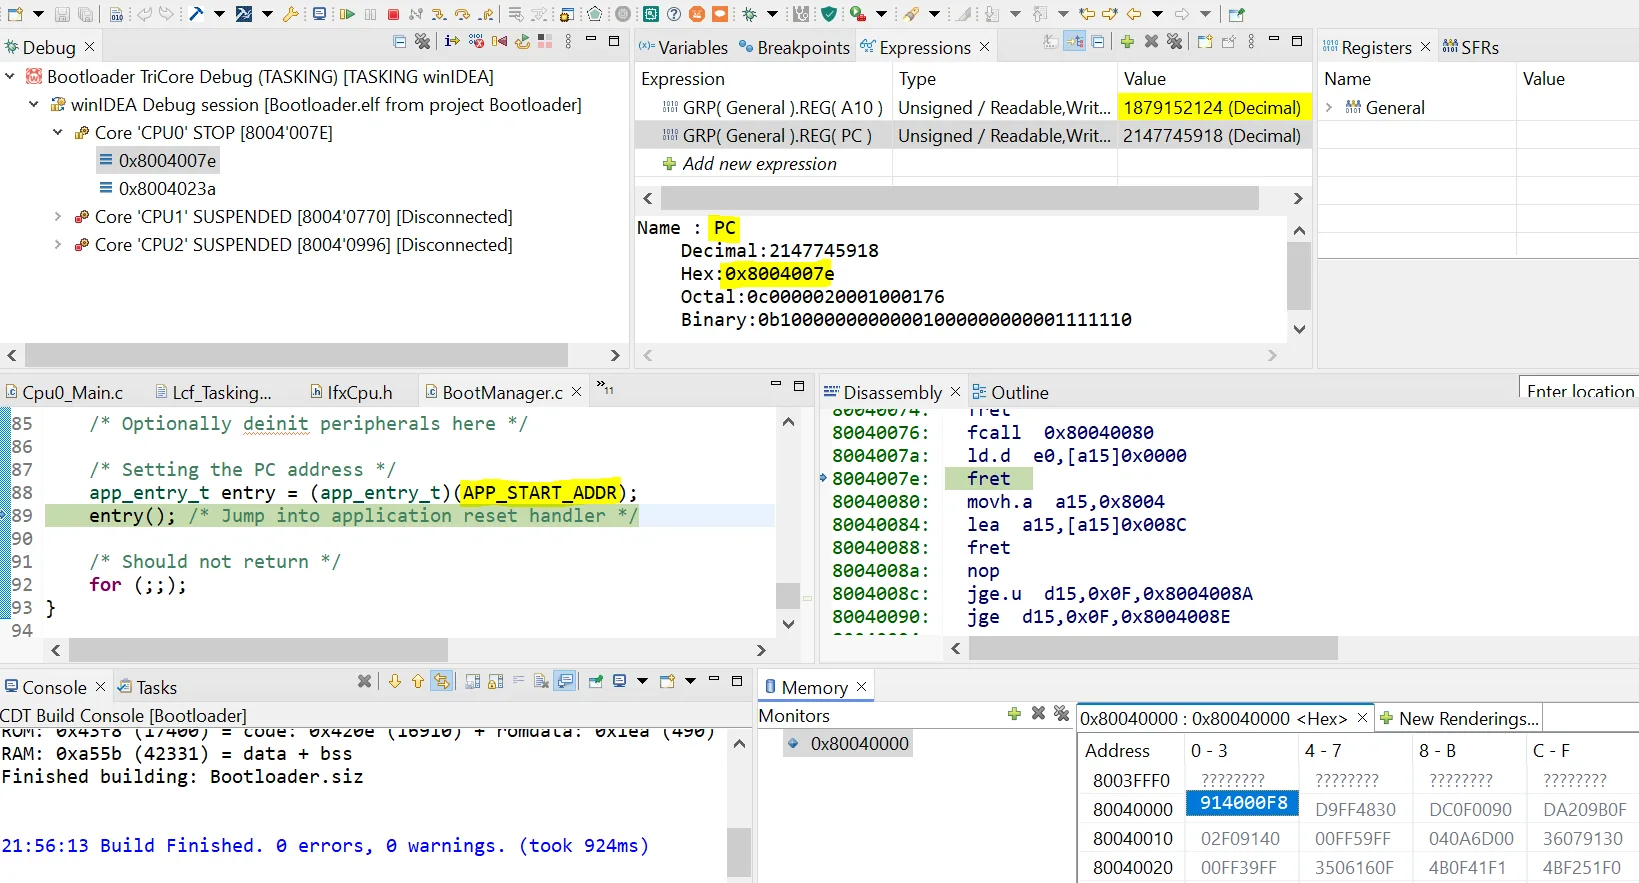The width and height of the screenshot is (1639, 883).
Task: Expand Core 'CPU1' SUSPENDED node
Action: [58, 217]
